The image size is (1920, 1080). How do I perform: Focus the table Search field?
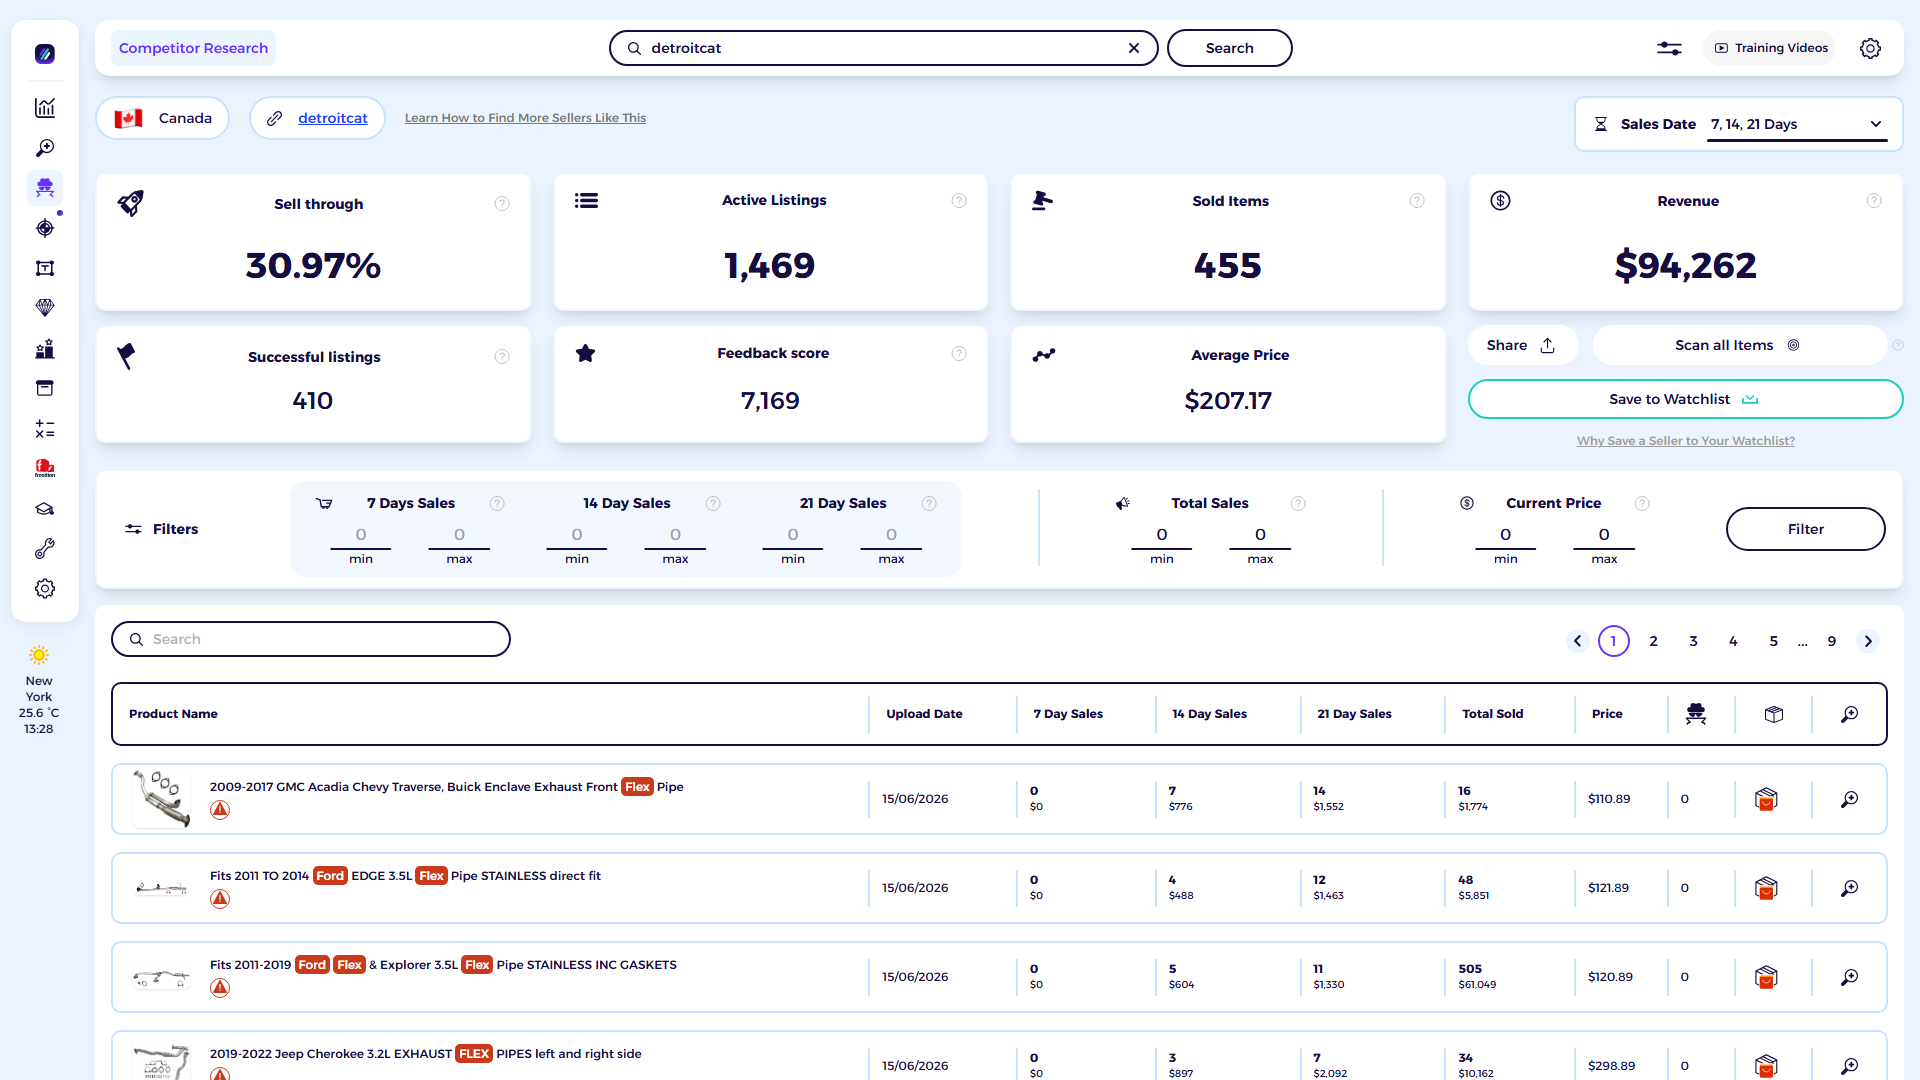pos(311,639)
